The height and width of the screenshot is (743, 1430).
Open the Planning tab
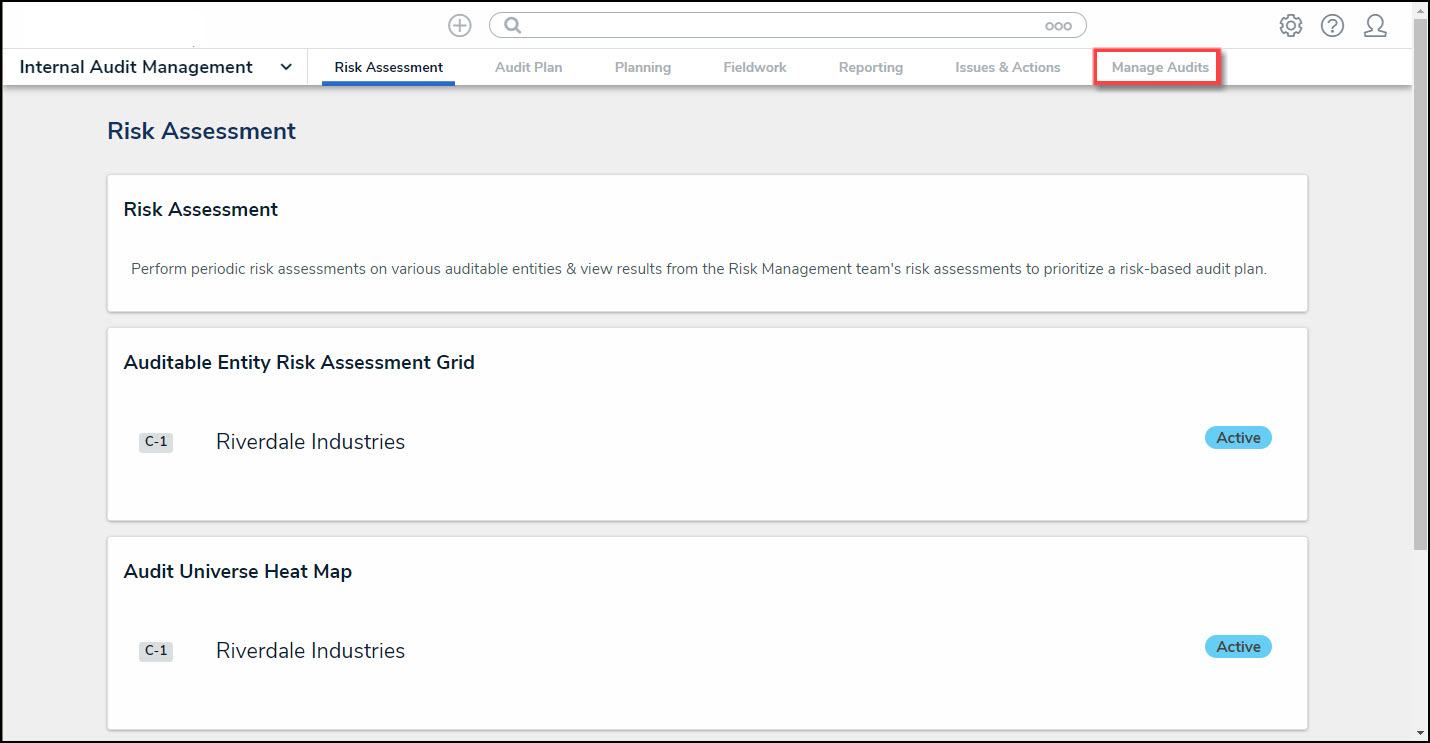click(642, 67)
